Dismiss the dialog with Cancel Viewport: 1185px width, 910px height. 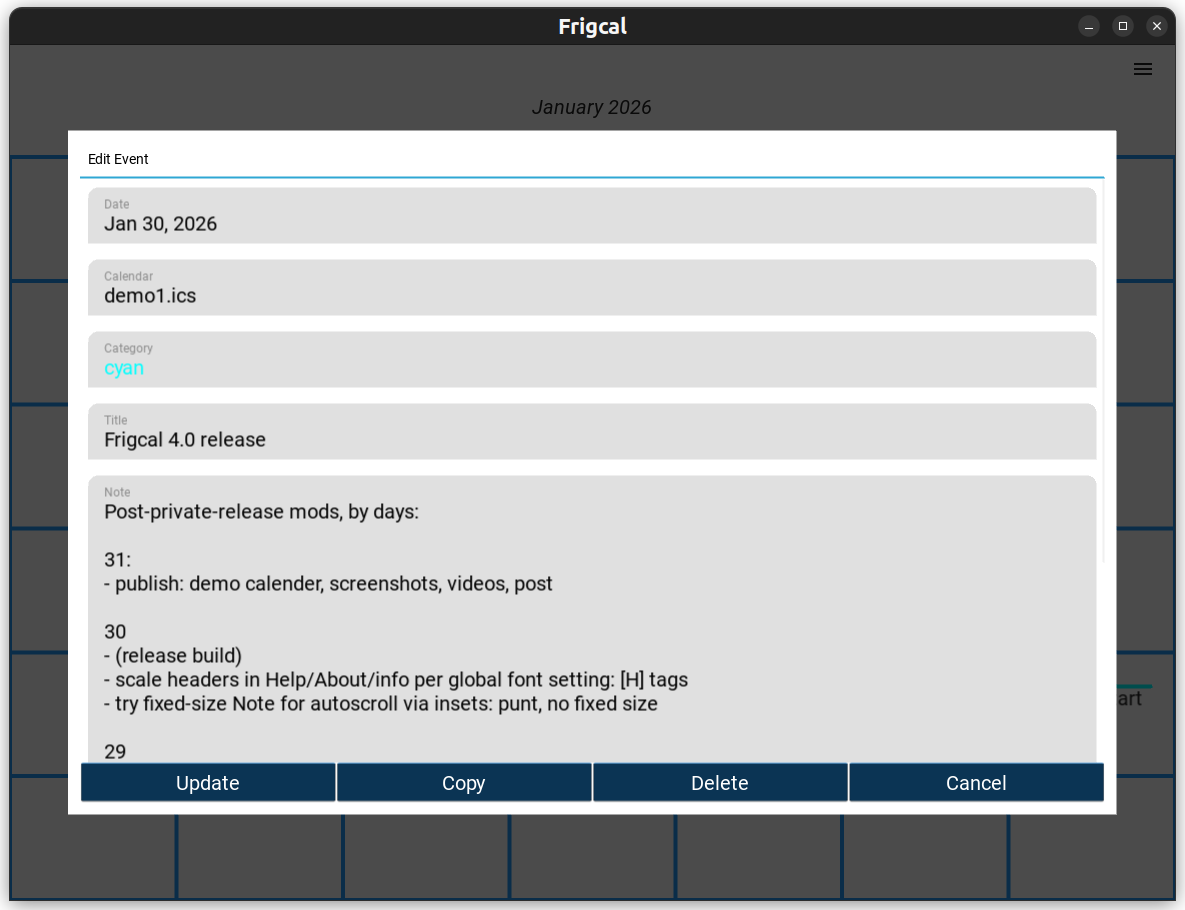pyautogui.click(x=976, y=783)
